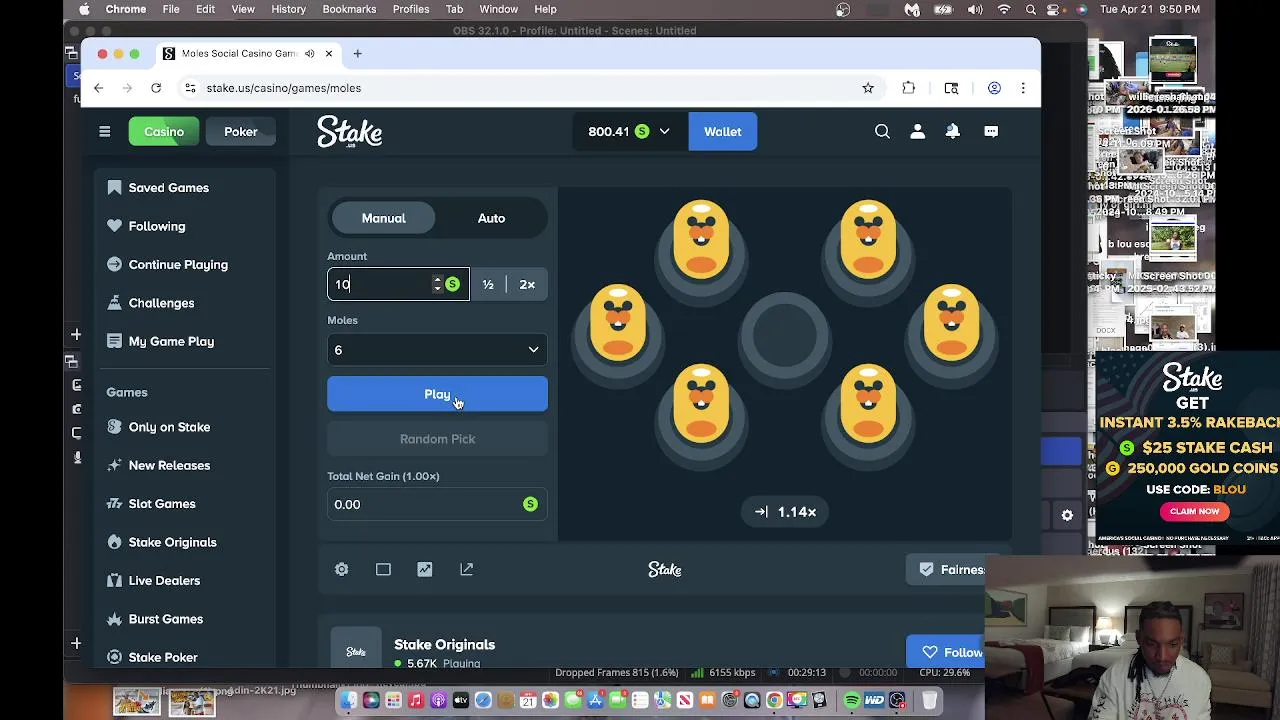Open Spotify from the Dock

[x=852, y=700]
